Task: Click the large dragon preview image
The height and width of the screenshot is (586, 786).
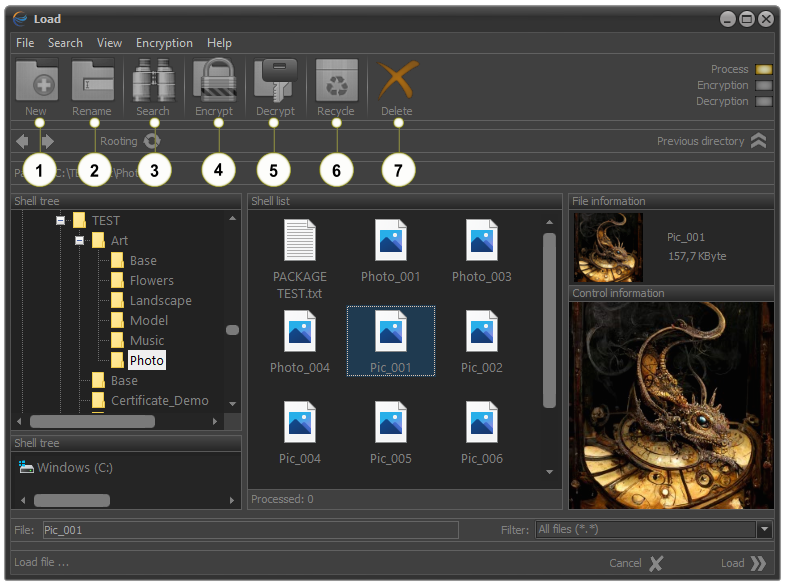Action: (671, 405)
